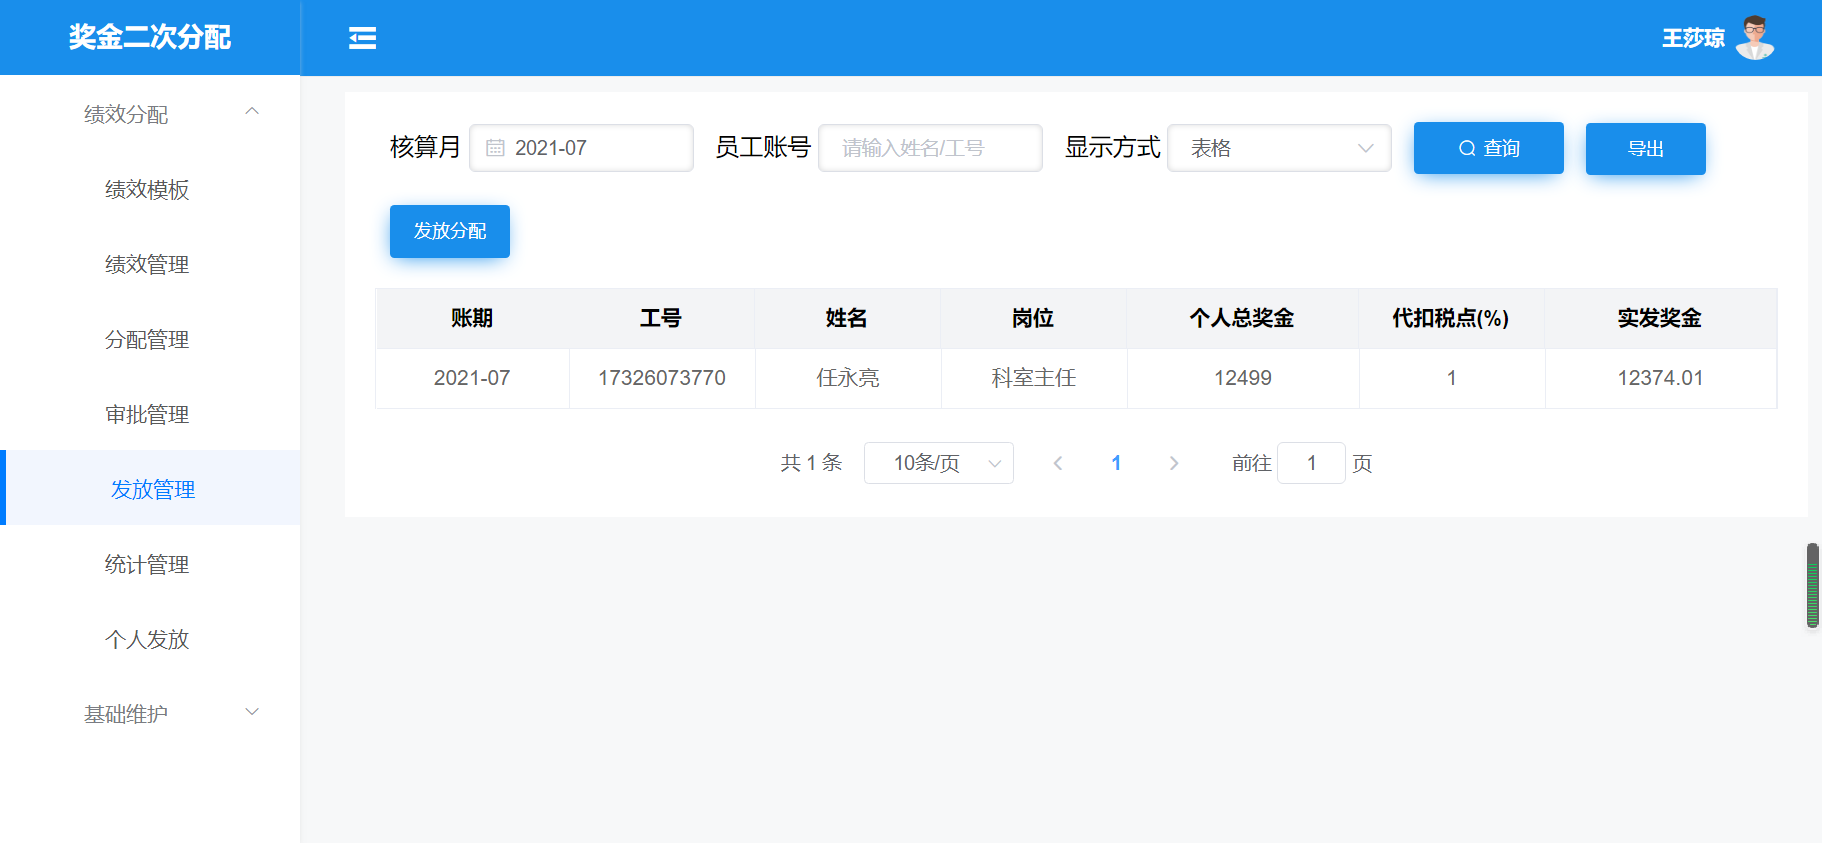The width and height of the screenshot is (1822, 843).
Task: Open the user avatar menu
Action: tap(1754, 38)
